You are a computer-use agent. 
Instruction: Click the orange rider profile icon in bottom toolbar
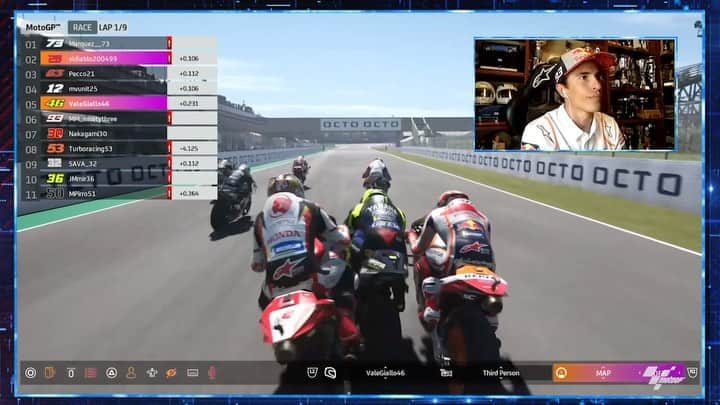pyautogui.click(x=131, y=372)
